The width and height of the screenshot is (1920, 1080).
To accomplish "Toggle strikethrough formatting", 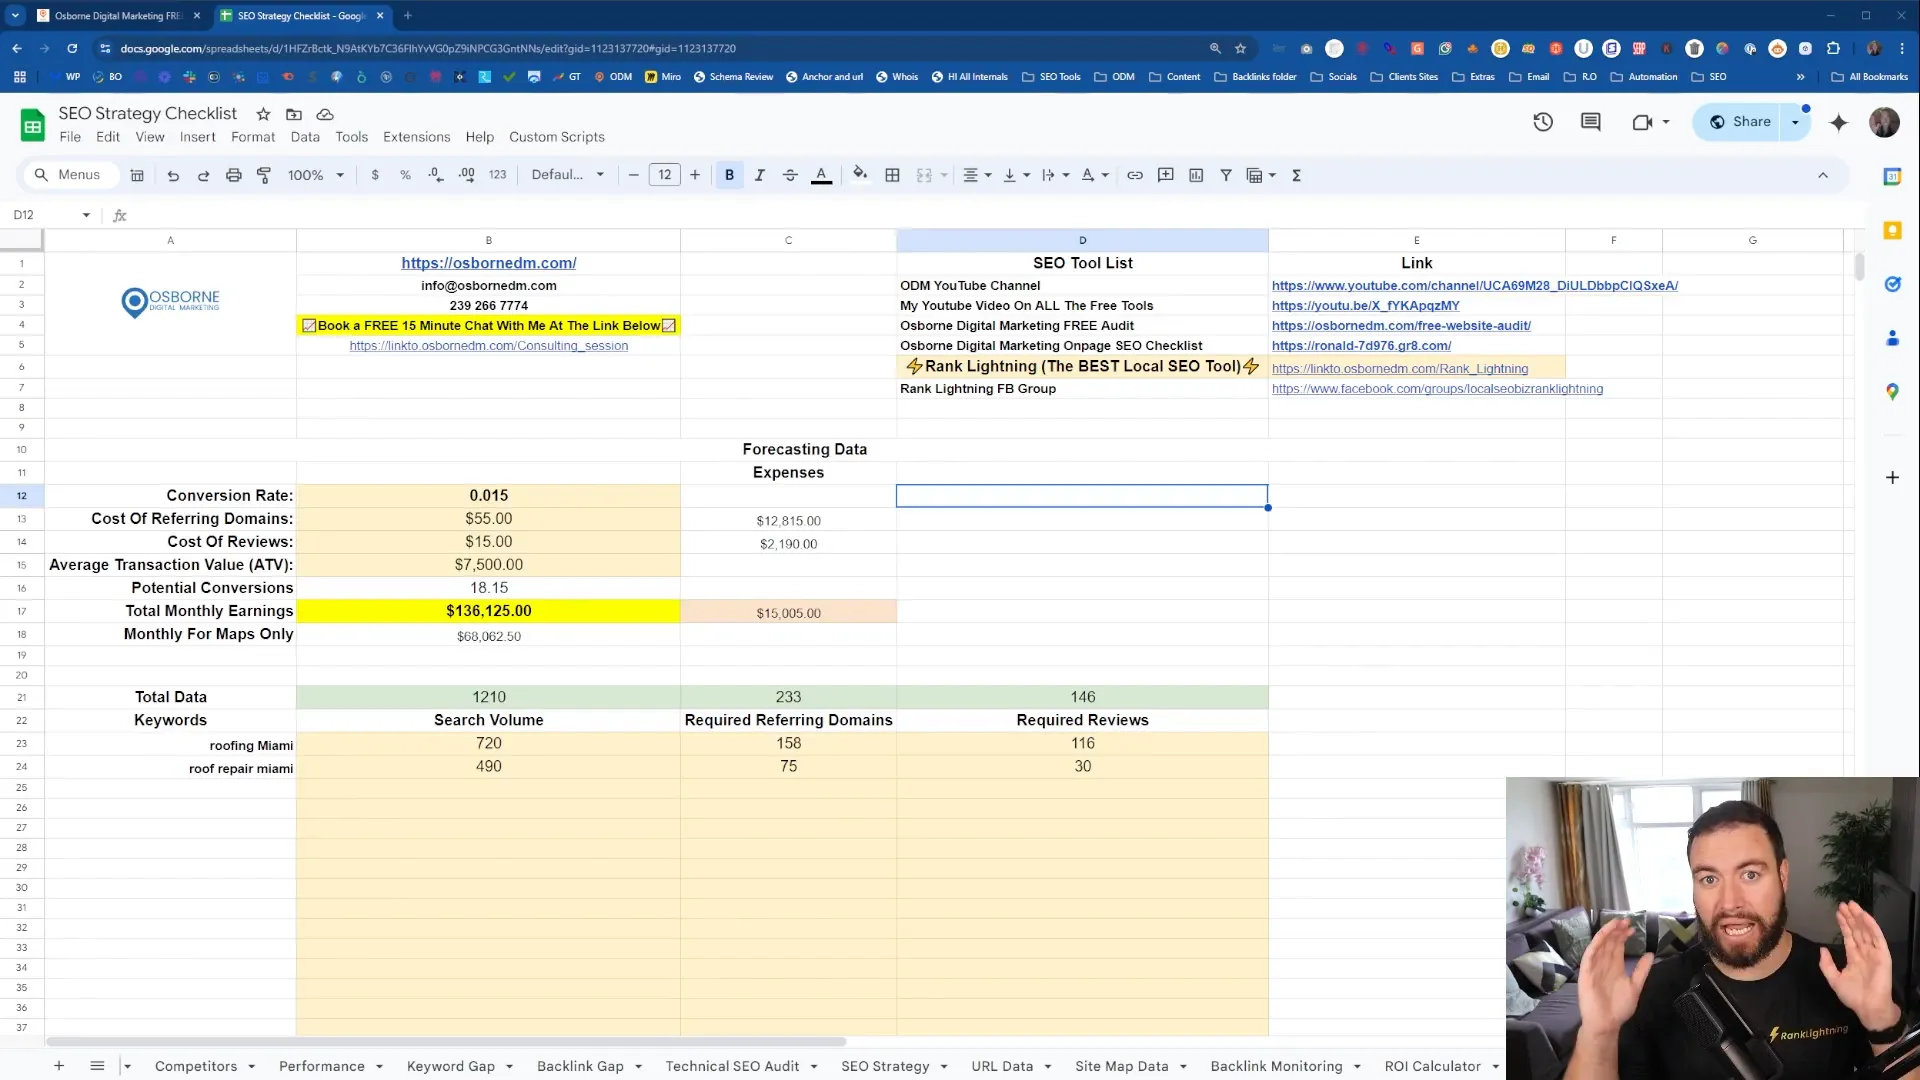I will [790, 175].
